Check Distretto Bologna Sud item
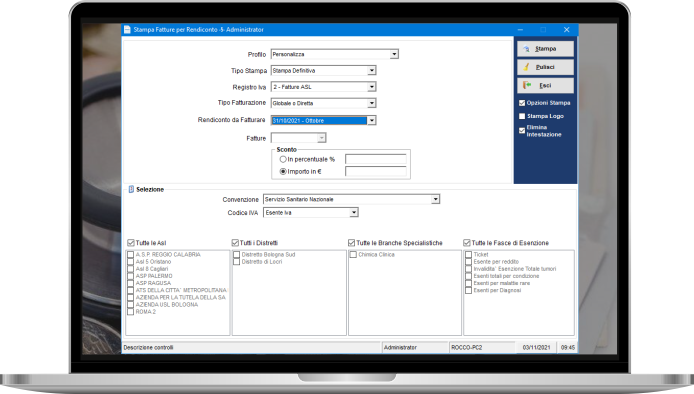The image size is (694, 394). pos(236,255)
